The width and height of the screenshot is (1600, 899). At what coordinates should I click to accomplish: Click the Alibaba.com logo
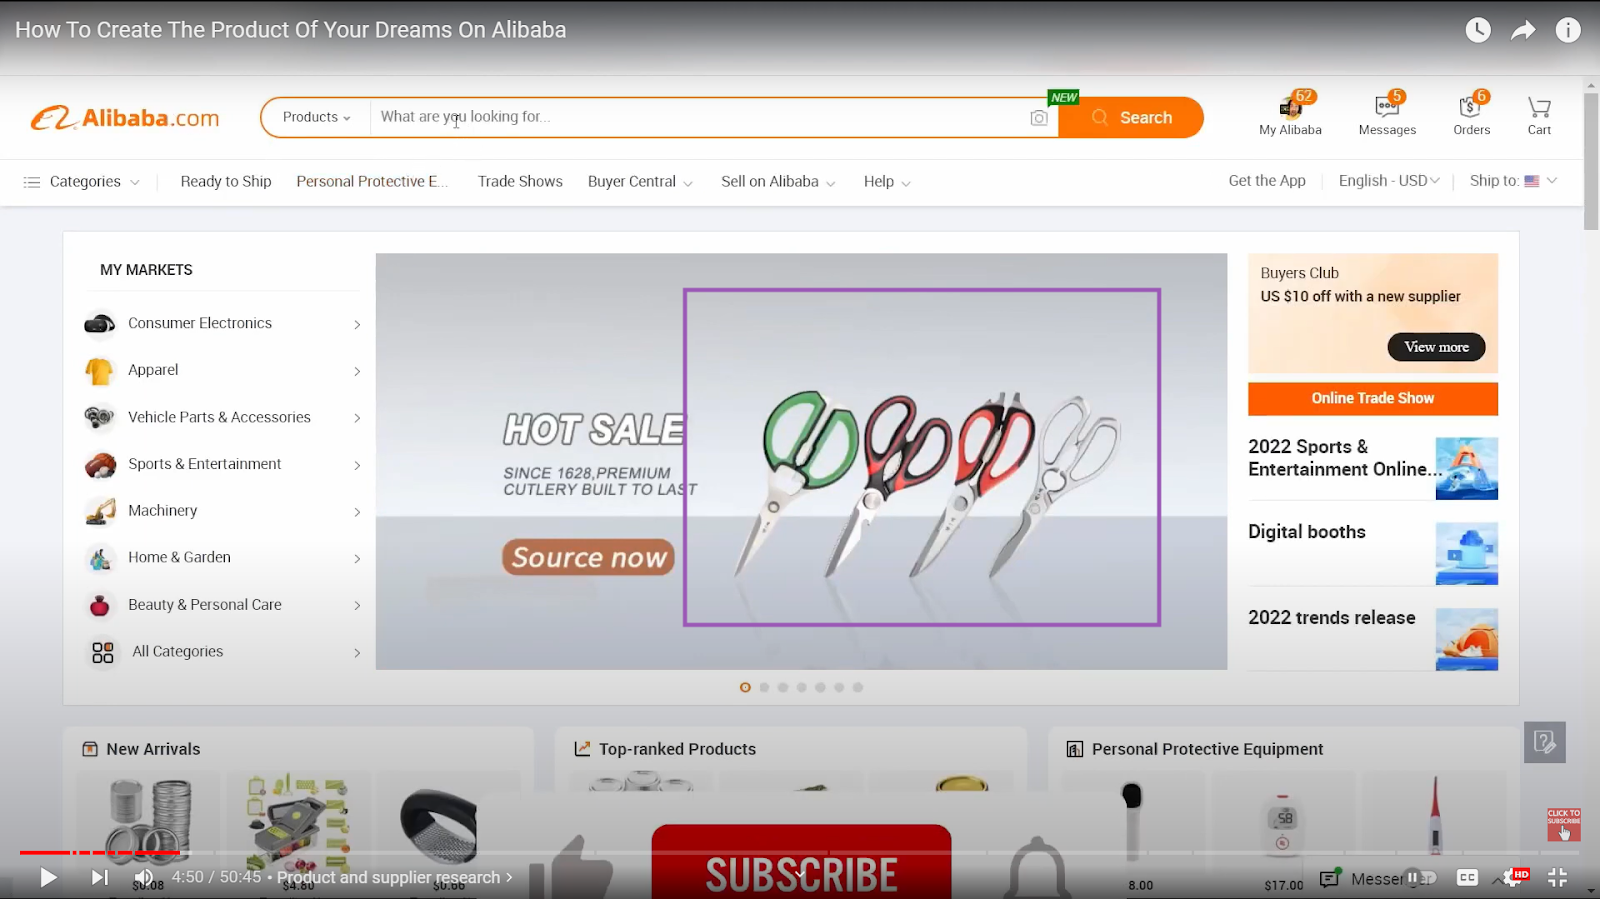pyautogui.click(x=125, y=118)
